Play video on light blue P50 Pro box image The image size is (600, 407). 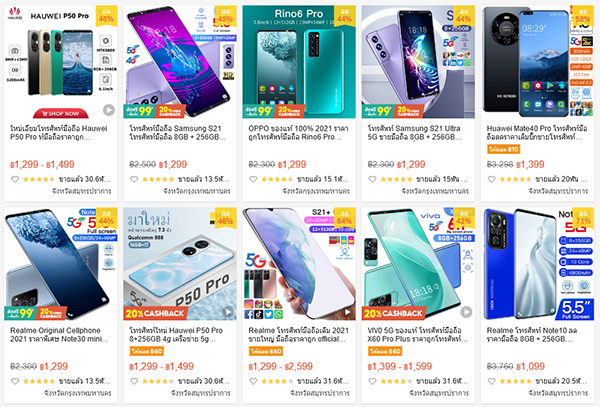click(228, 312)
